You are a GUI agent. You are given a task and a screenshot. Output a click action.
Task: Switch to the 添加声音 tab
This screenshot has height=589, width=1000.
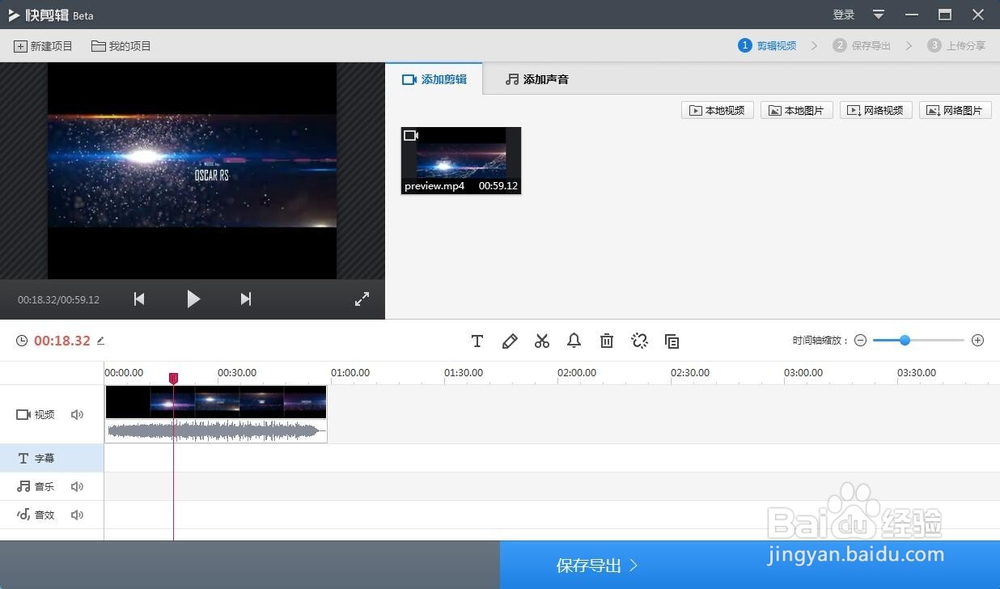tap(536, 79)
